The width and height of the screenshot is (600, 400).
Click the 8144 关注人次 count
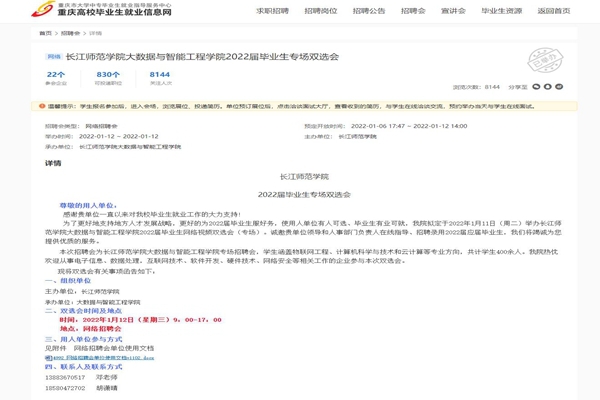pos(160,78)
